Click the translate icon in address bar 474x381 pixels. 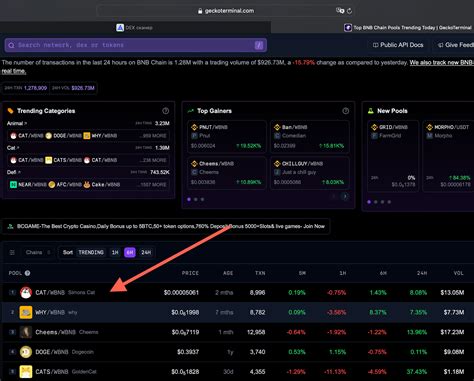(x=340, y=11)
